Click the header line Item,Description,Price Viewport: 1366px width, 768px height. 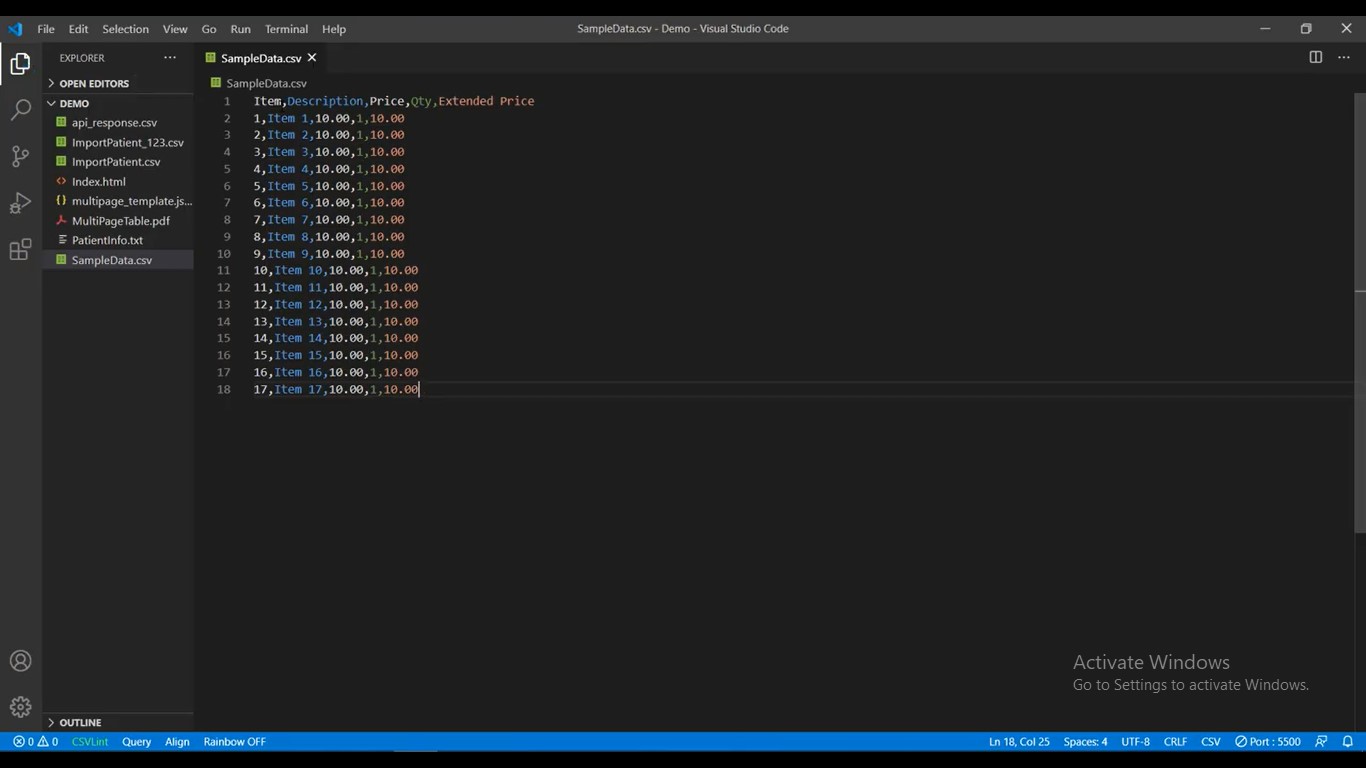click(x=394, y=101)
